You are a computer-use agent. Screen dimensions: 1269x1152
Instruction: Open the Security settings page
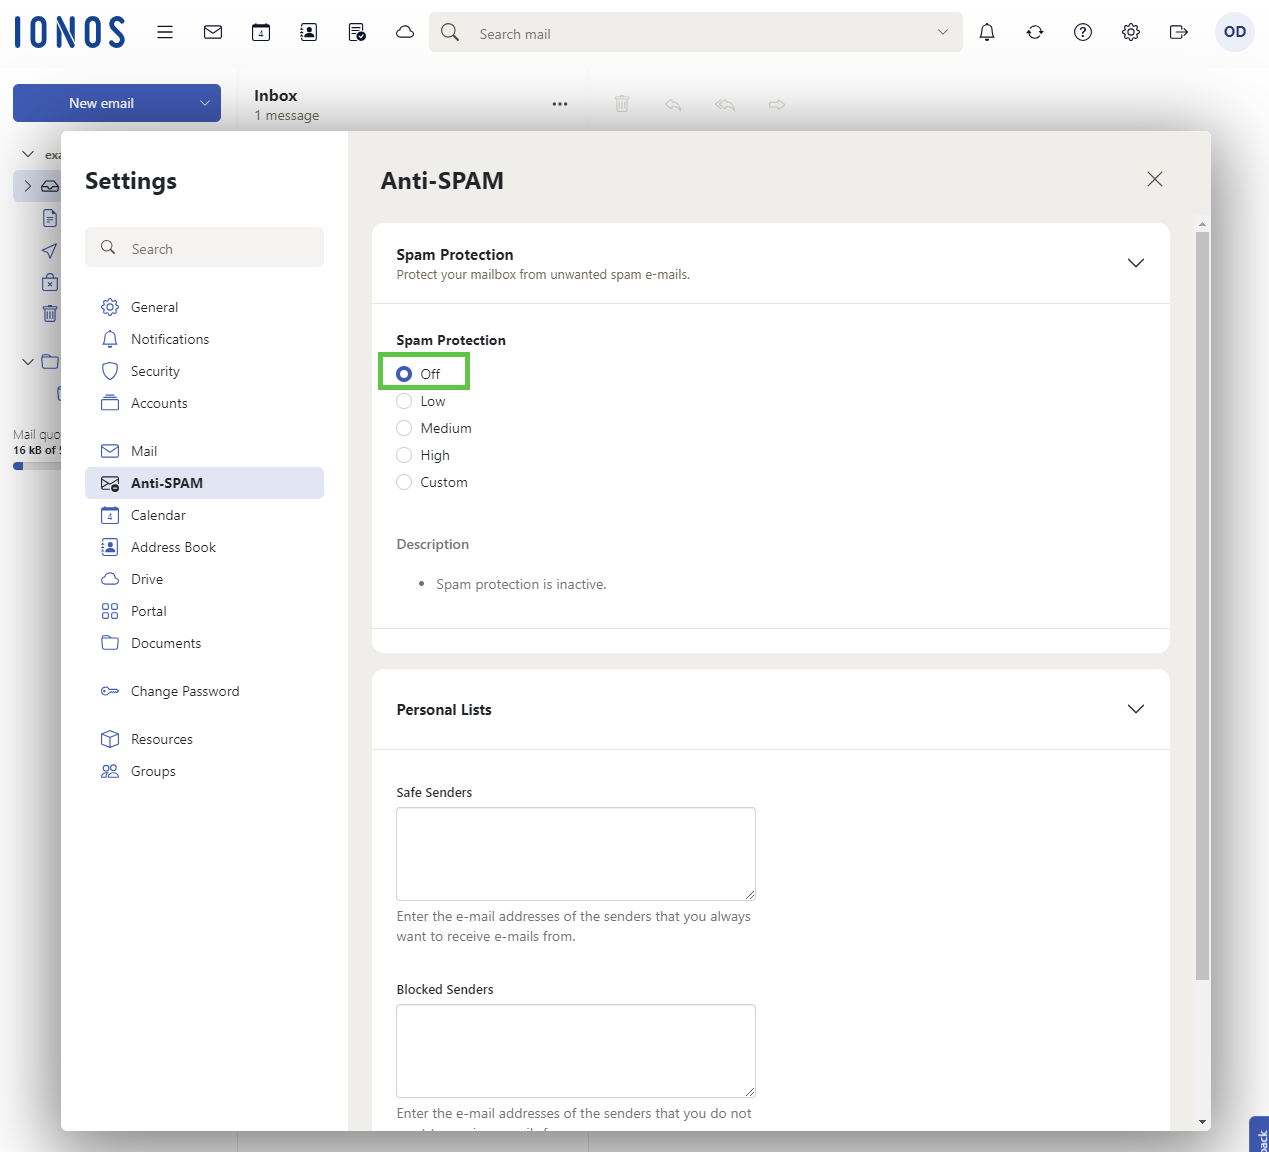click(155, 371)
